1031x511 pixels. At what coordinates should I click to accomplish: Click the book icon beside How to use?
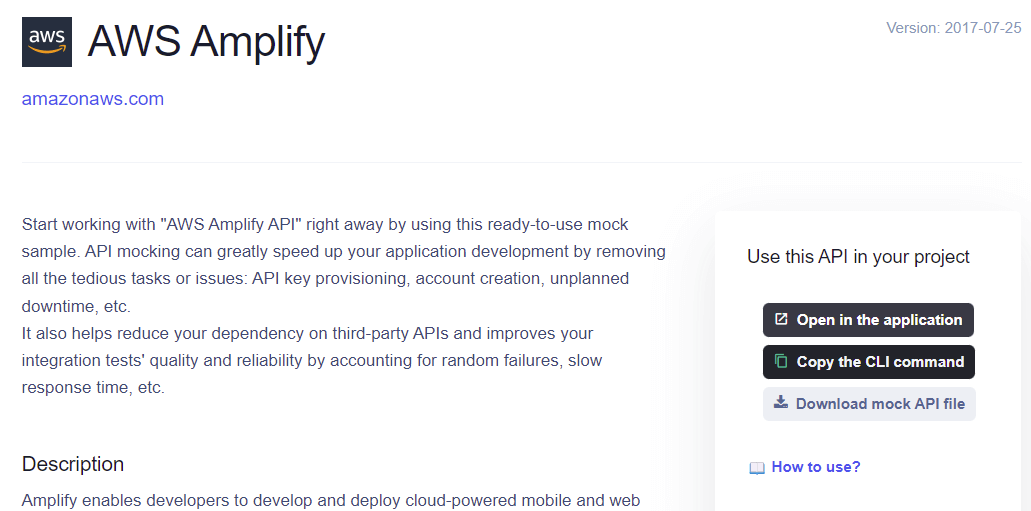tap(757, 467)
